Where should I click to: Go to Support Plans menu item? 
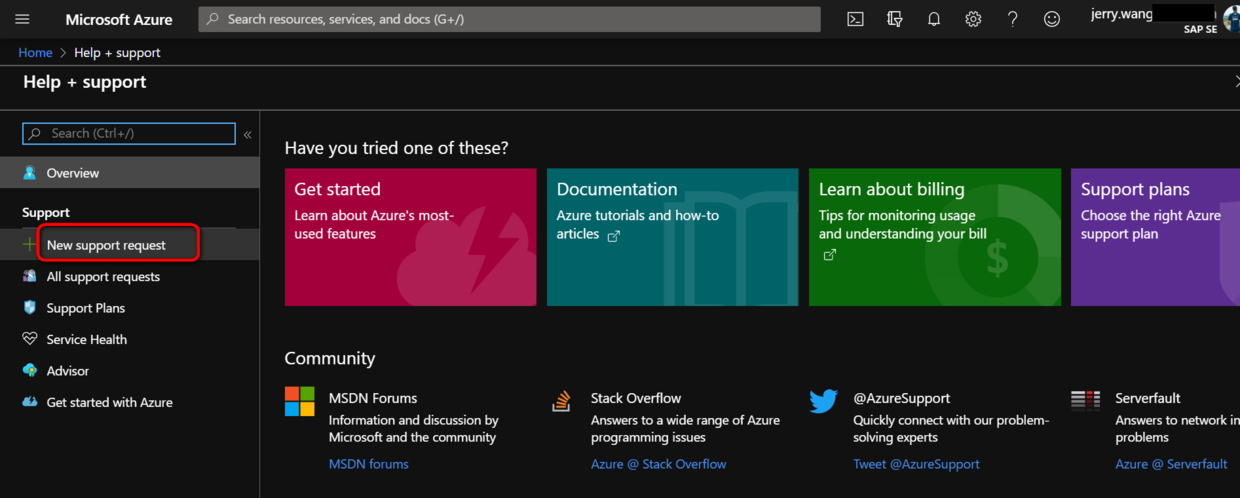86,308
